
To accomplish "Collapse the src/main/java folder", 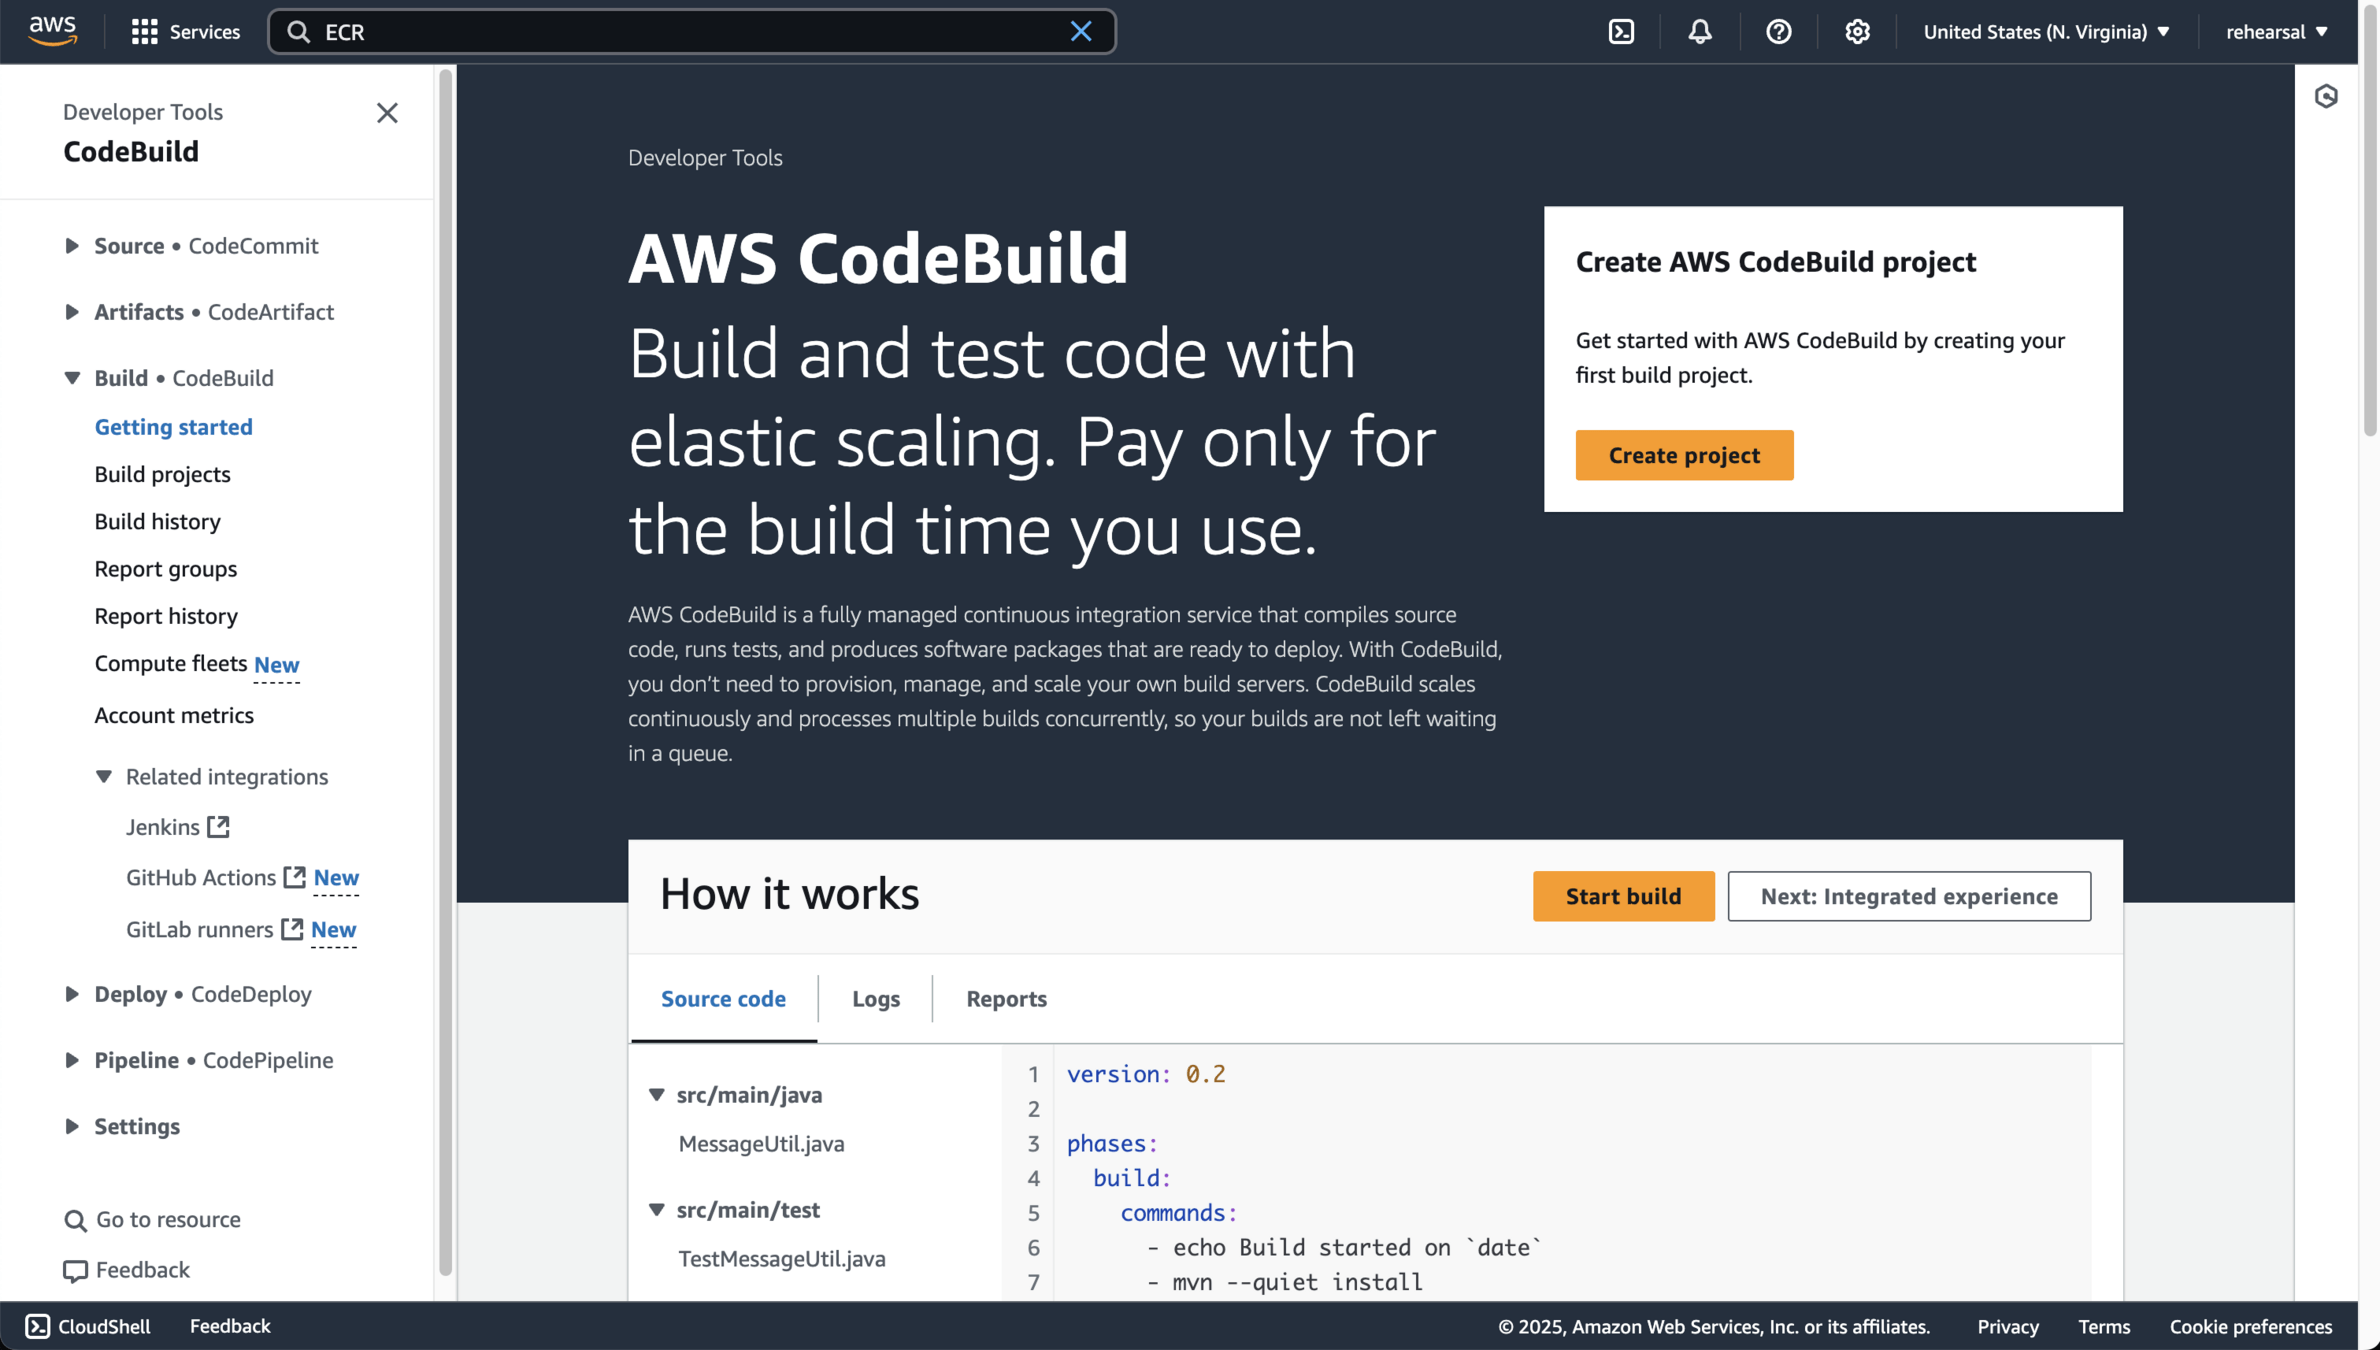I will click(656, 1095).
